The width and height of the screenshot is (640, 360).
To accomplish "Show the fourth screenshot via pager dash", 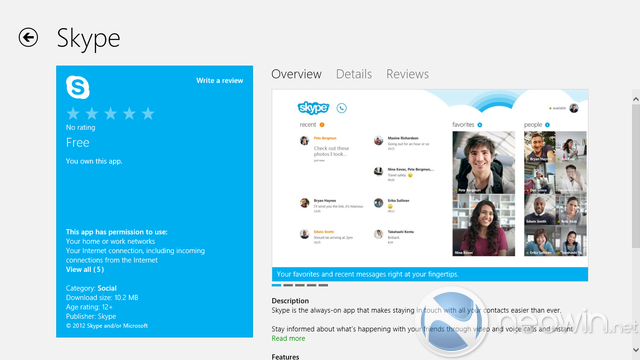I will click(x=311, y=285).
